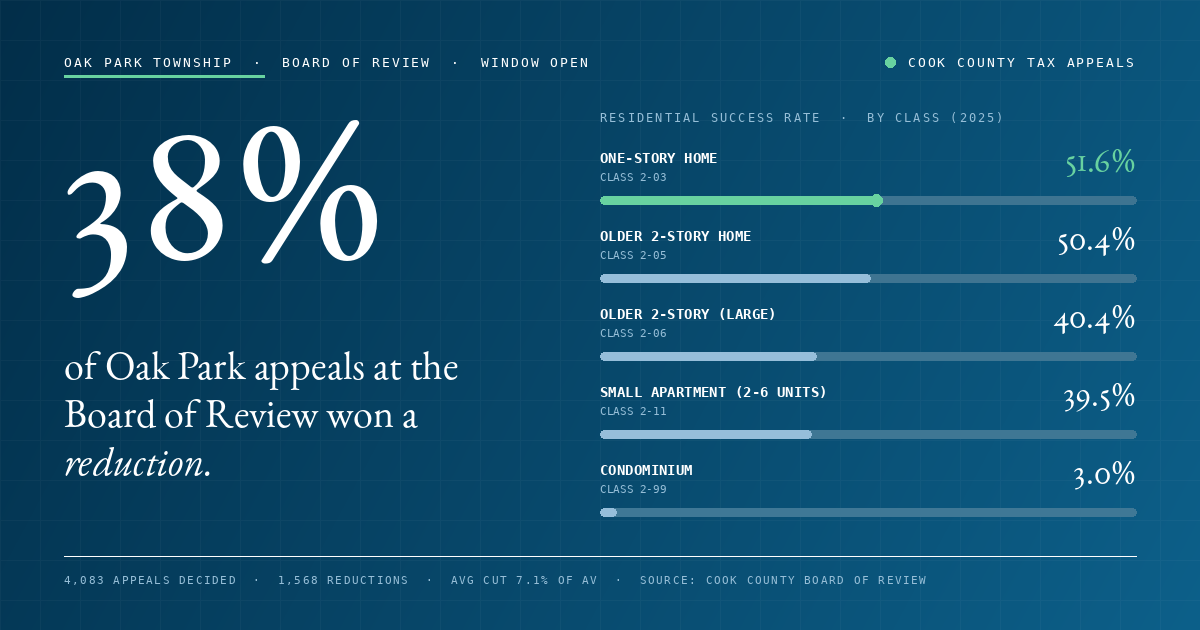Open the Board of Review tab
Image resolution: width=1200 pixels, height=630 pixels.
(x=356, y=63)
